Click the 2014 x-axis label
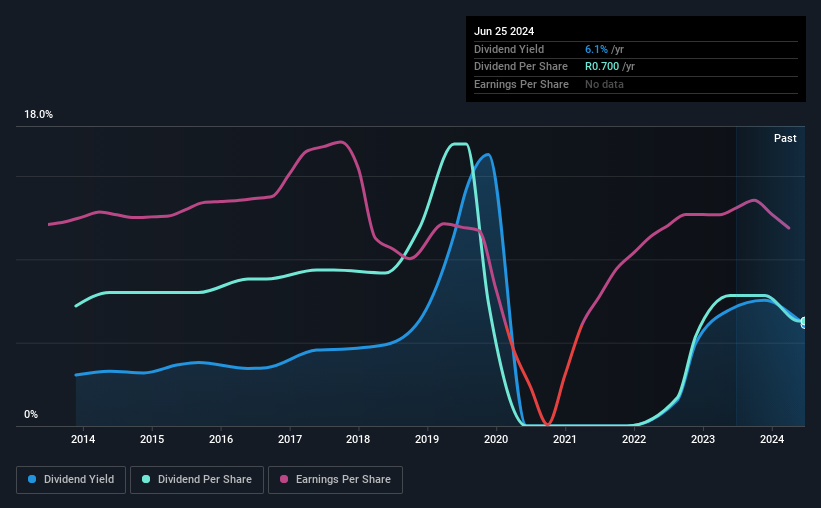The width and height of the screenshot is (821, 508). pyautogui.click(x=83, y=439)
